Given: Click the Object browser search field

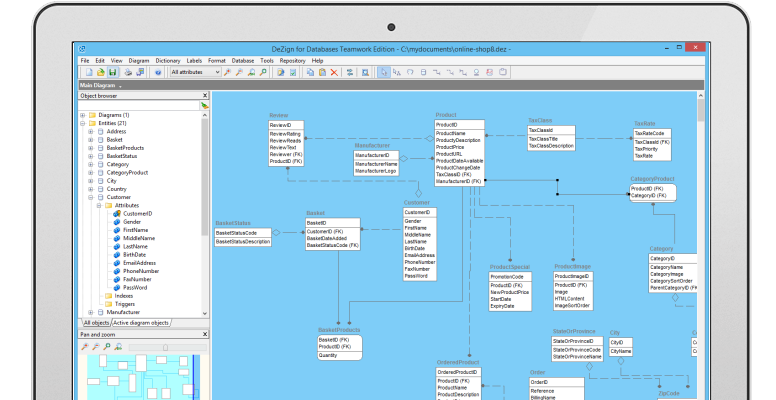Looking at the screenshot, I should tap(139, 105).
